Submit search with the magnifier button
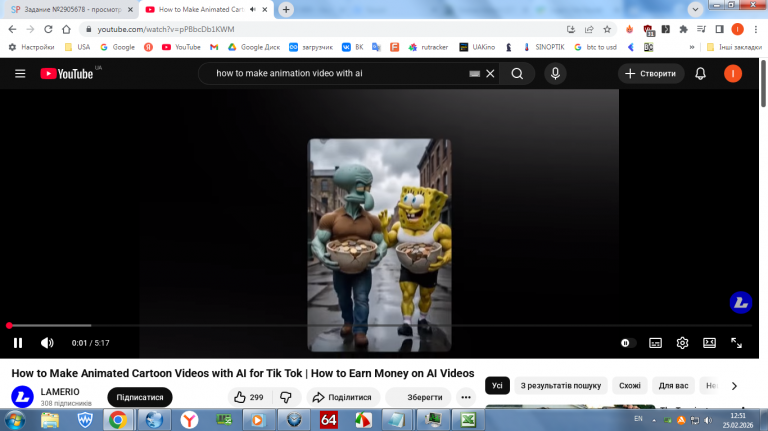Image resolution: width=768 pixels, height=431 pixels. [517, 73]
